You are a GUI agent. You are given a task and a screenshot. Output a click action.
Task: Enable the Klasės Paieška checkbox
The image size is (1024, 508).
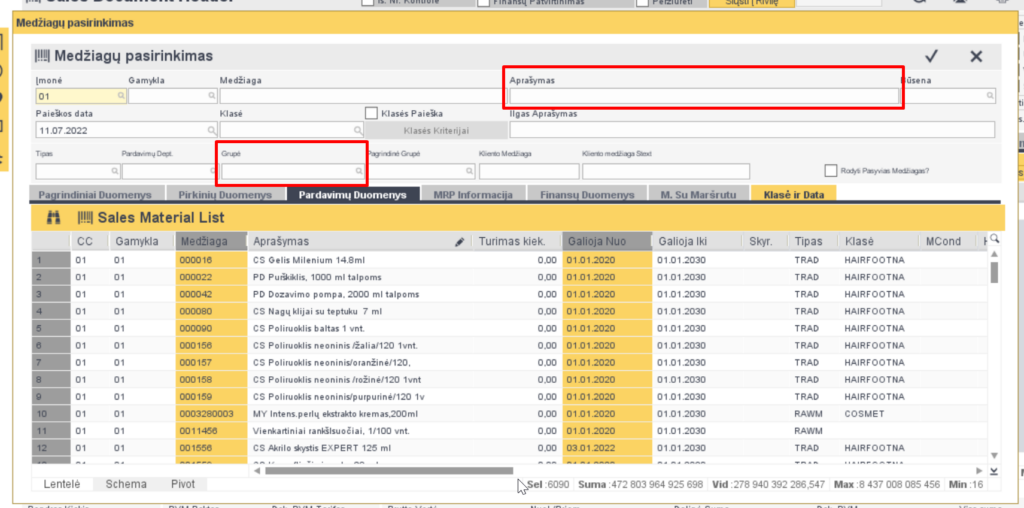[371, 114]
